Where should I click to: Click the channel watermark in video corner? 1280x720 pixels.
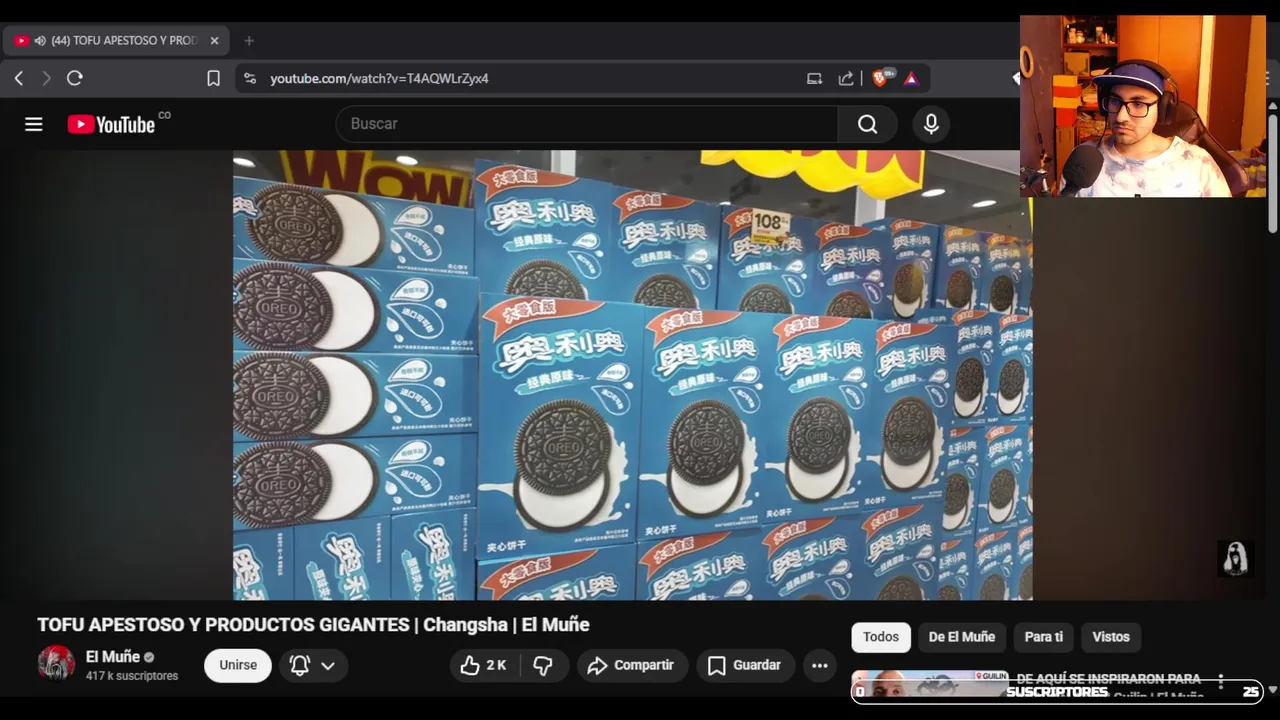coord(1235,558)
